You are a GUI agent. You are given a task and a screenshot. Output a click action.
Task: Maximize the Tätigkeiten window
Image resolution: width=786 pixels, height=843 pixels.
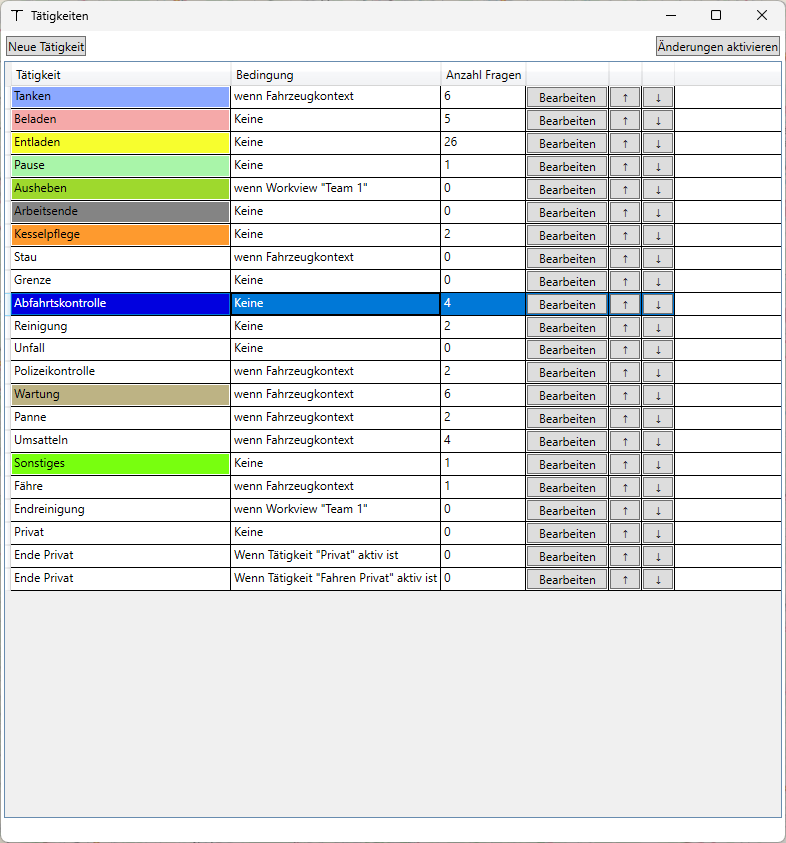(x=716, y=15)
